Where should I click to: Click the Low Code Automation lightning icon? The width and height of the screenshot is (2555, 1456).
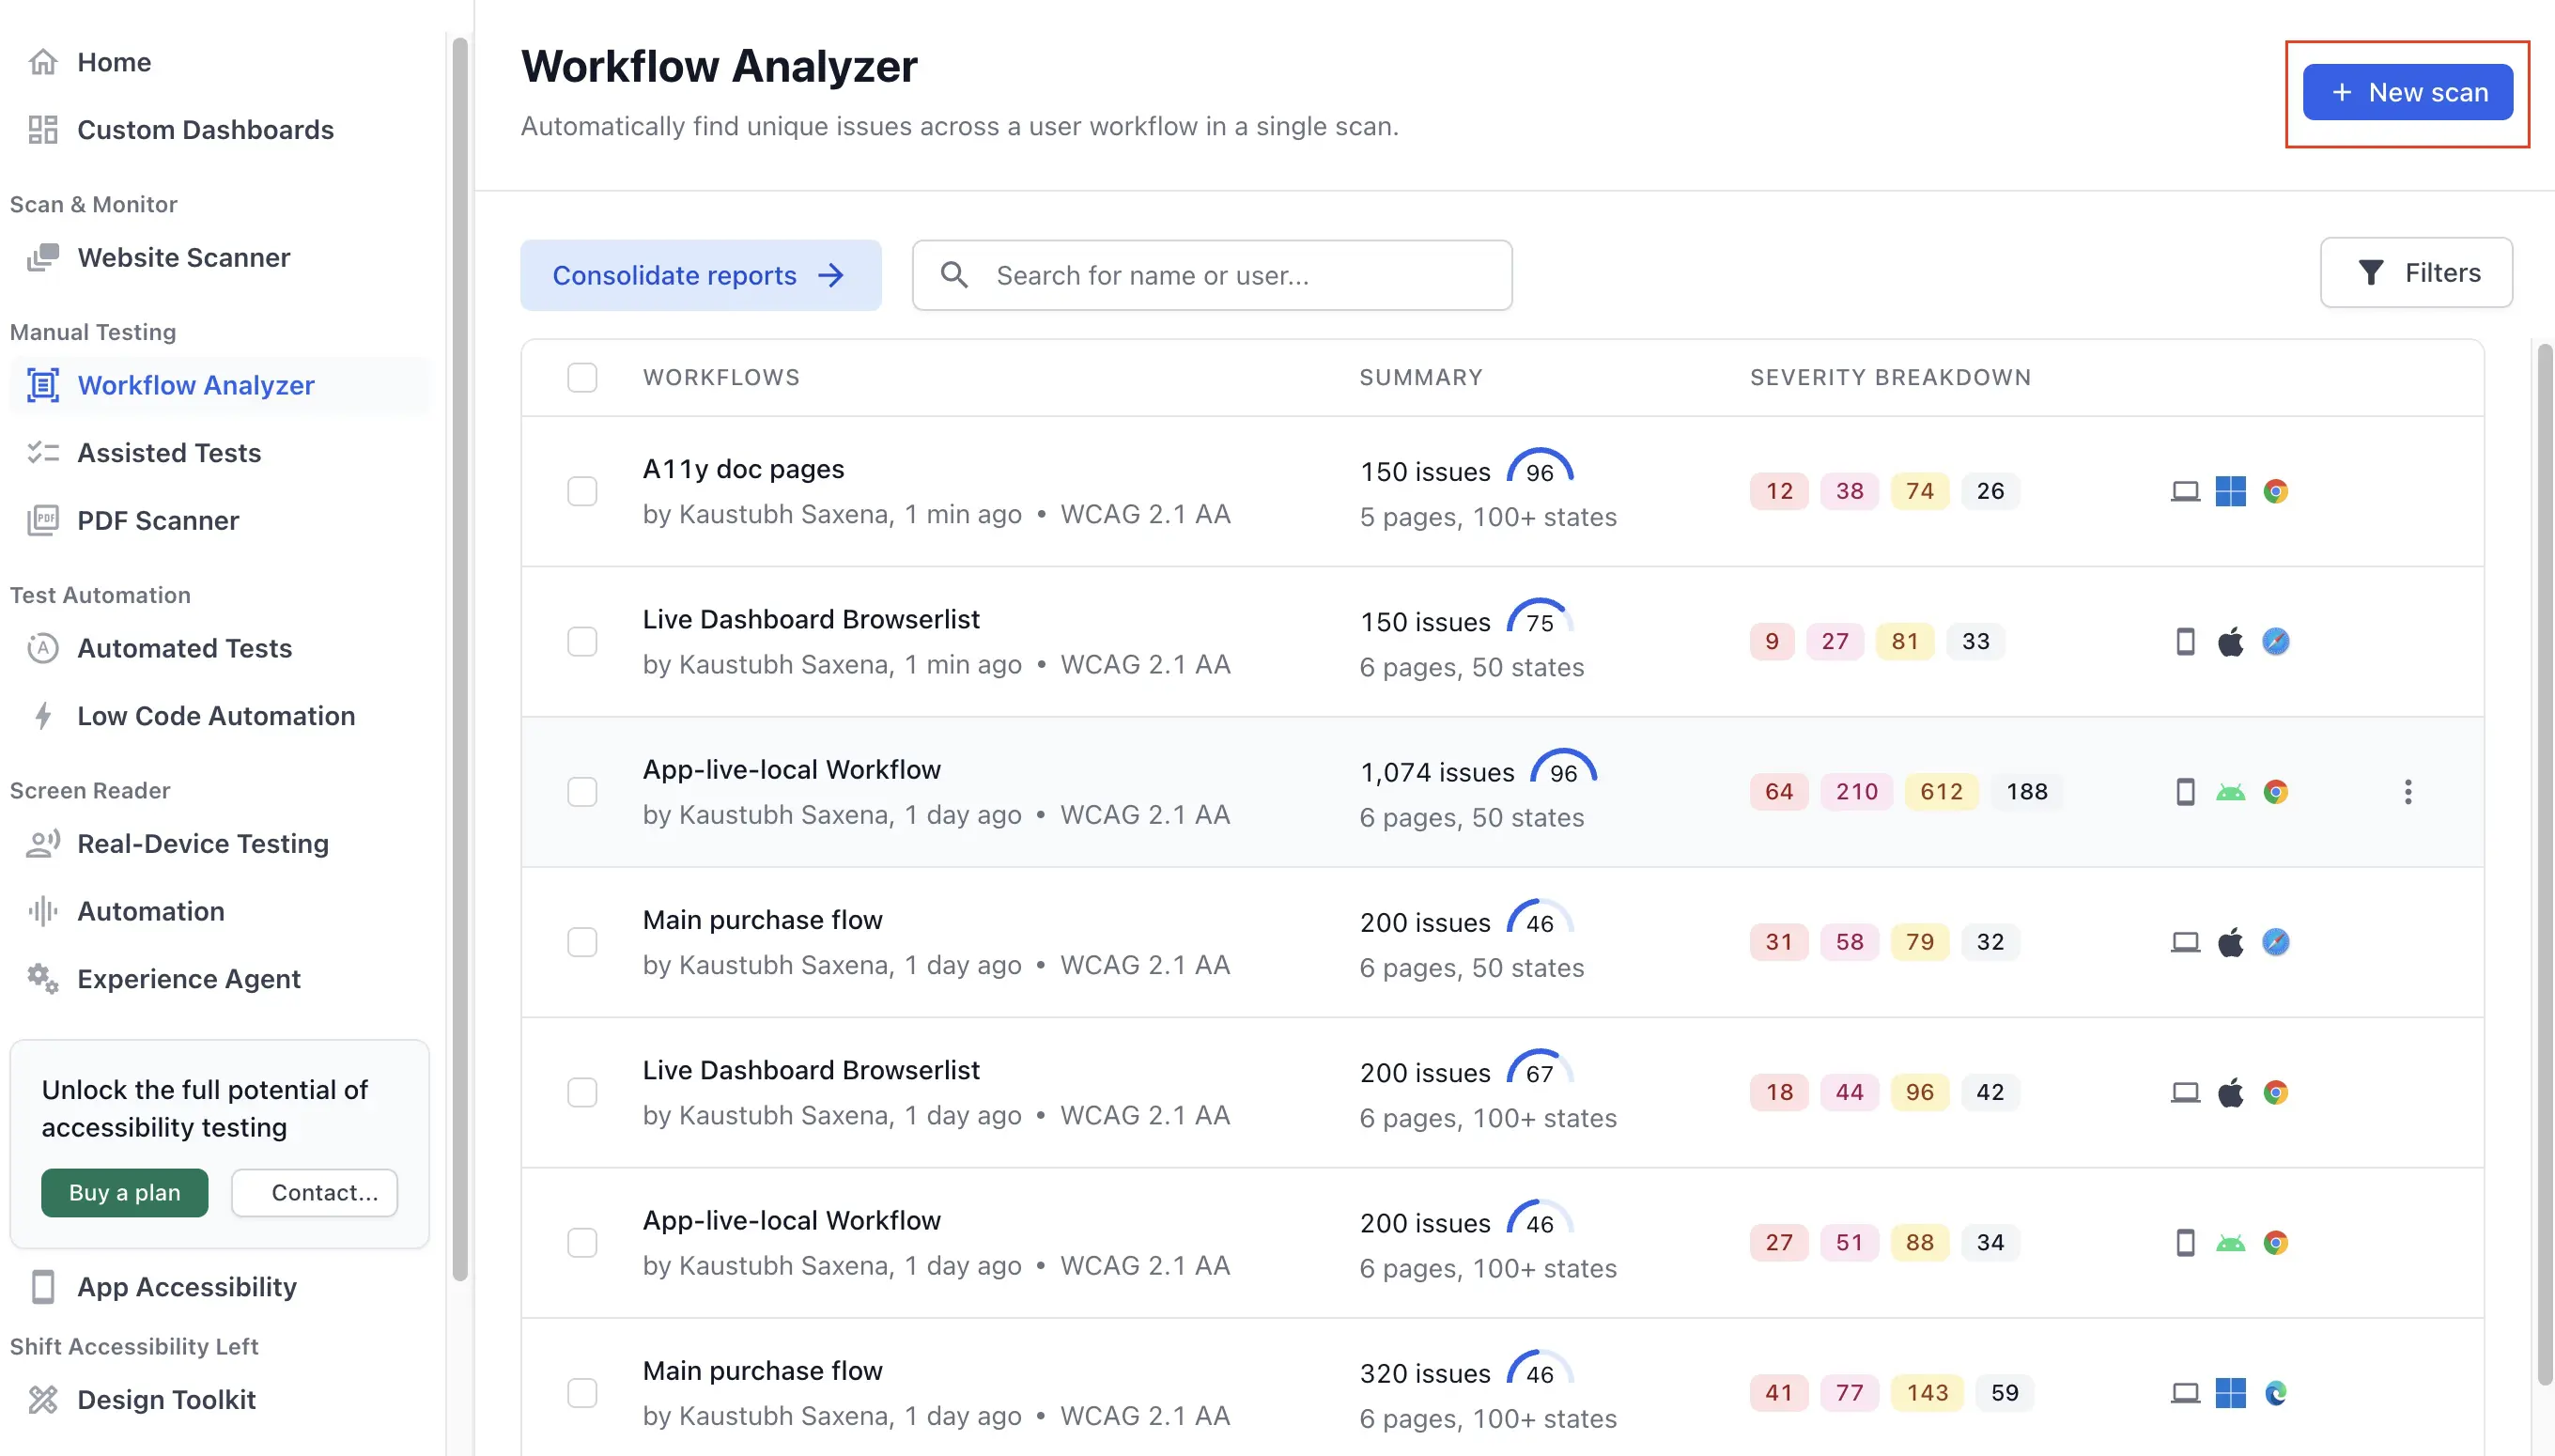pos(43,716)
